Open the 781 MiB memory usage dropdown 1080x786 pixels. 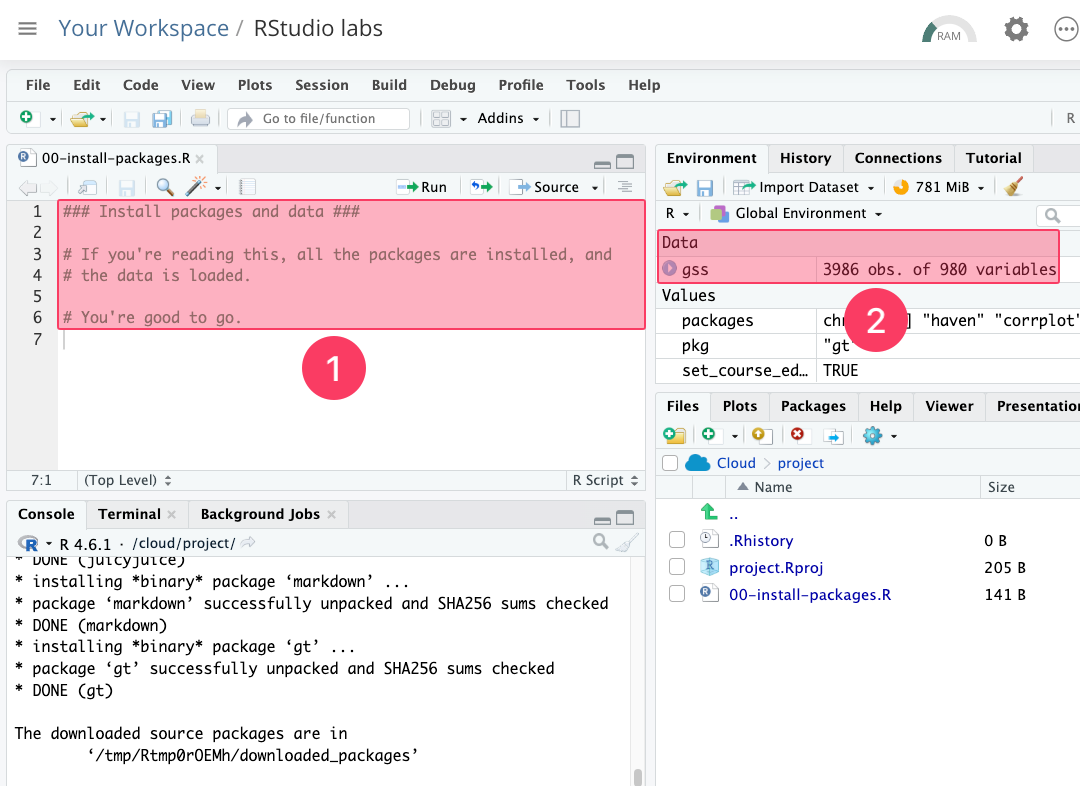pos(939,187)
